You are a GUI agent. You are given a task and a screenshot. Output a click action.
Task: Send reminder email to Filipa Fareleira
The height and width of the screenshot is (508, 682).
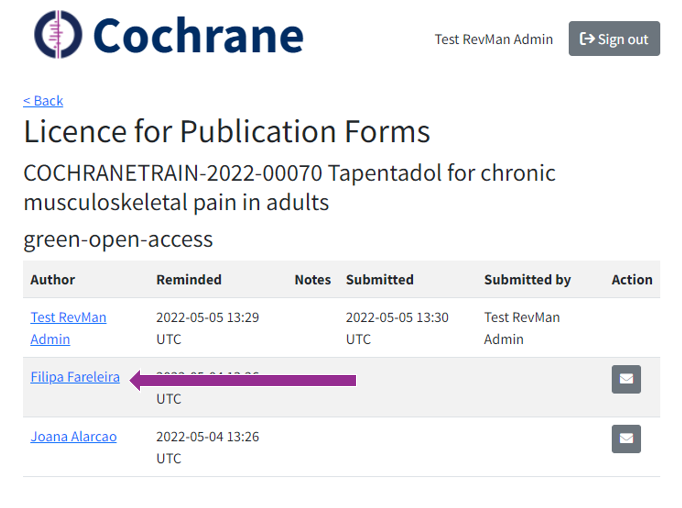click(626, 379)
